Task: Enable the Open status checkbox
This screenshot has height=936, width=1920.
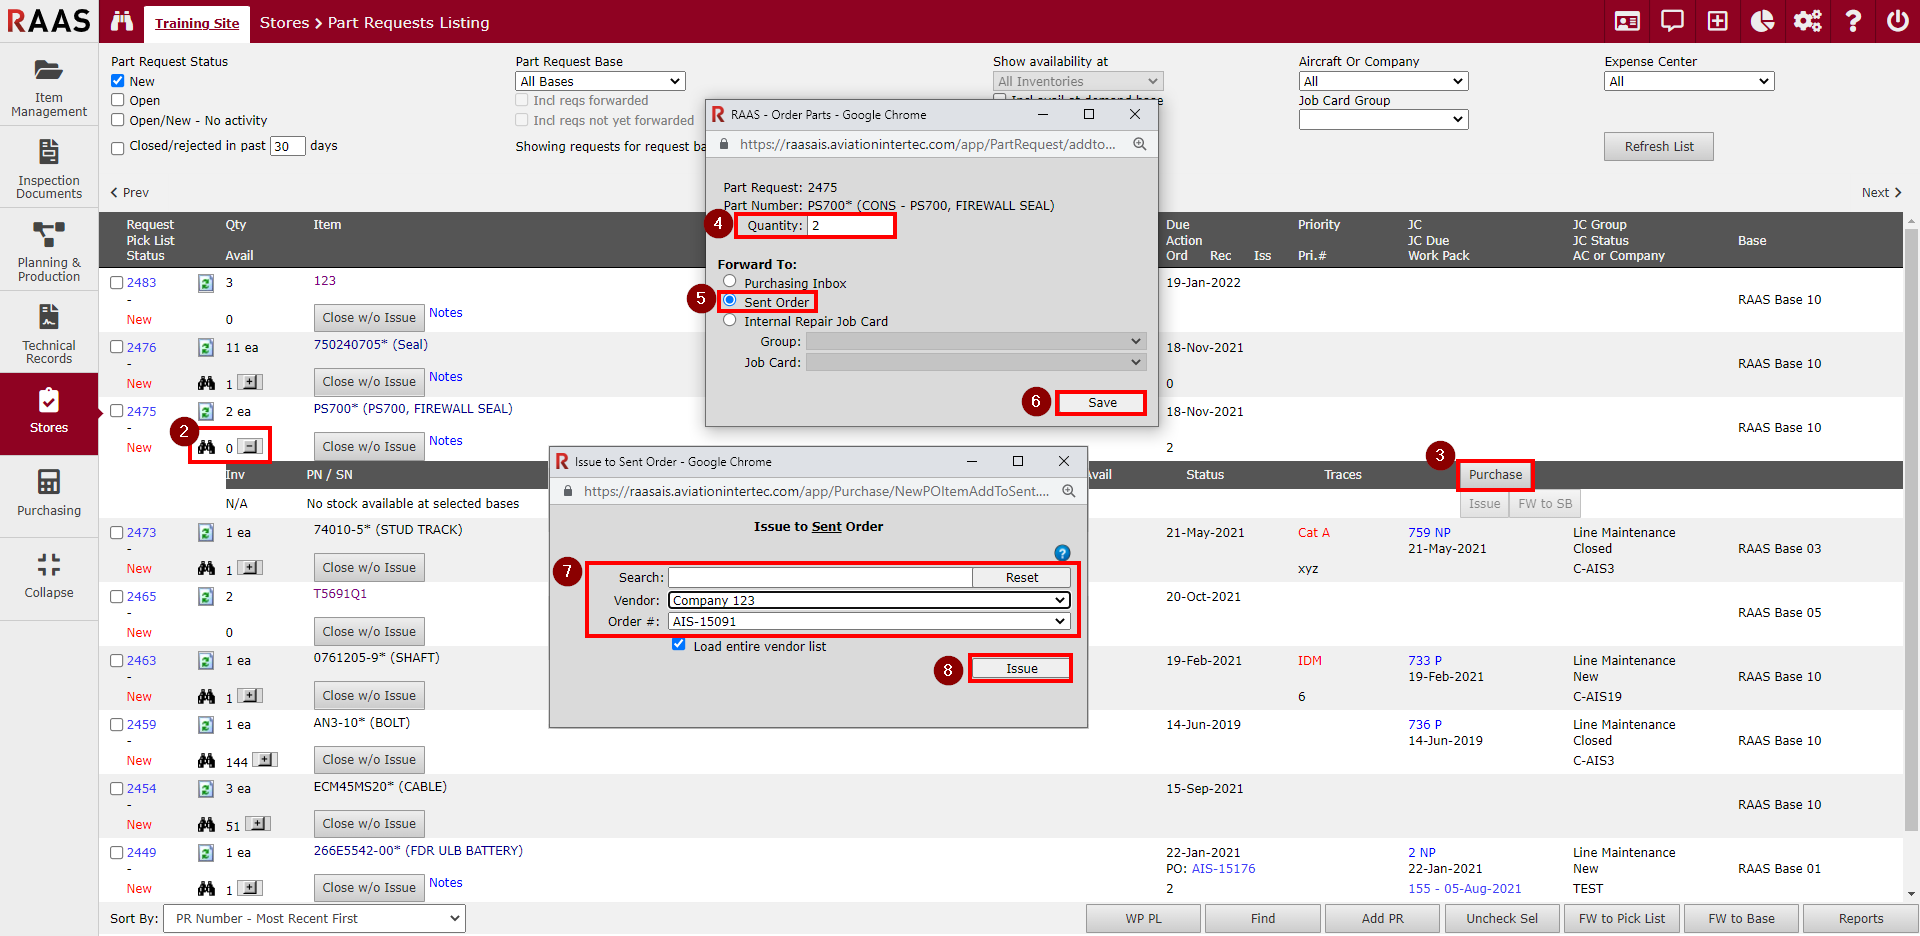Action: coord(118,100)
